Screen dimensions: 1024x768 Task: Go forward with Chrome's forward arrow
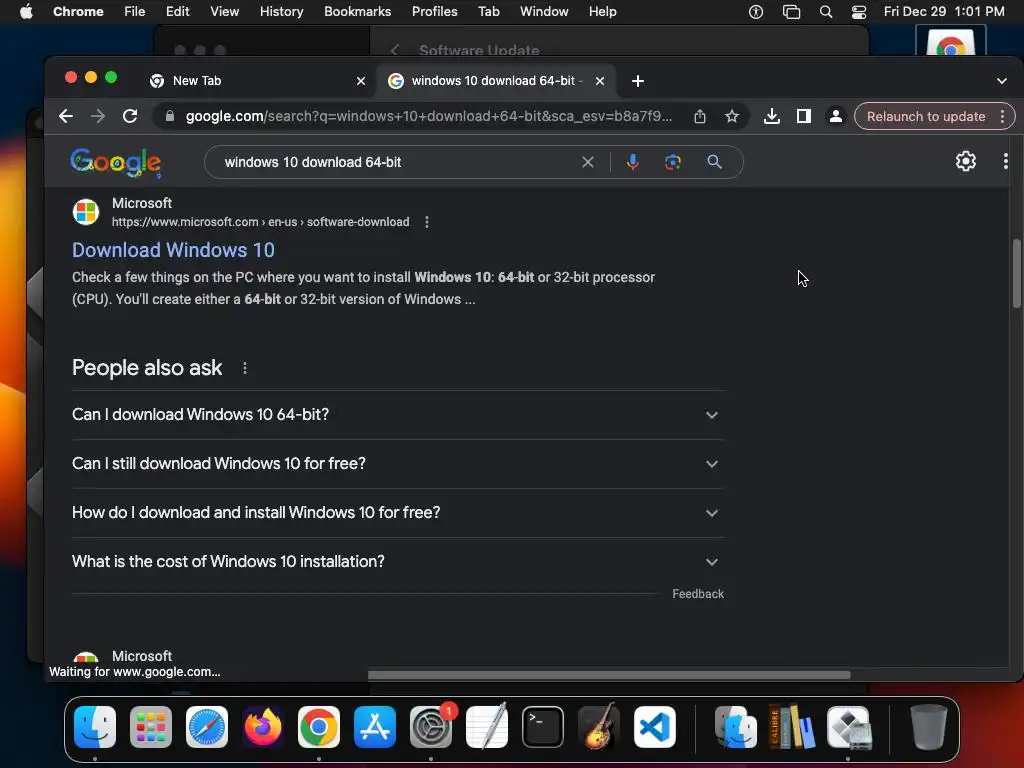pyautogui.click(x=98, y=116)
